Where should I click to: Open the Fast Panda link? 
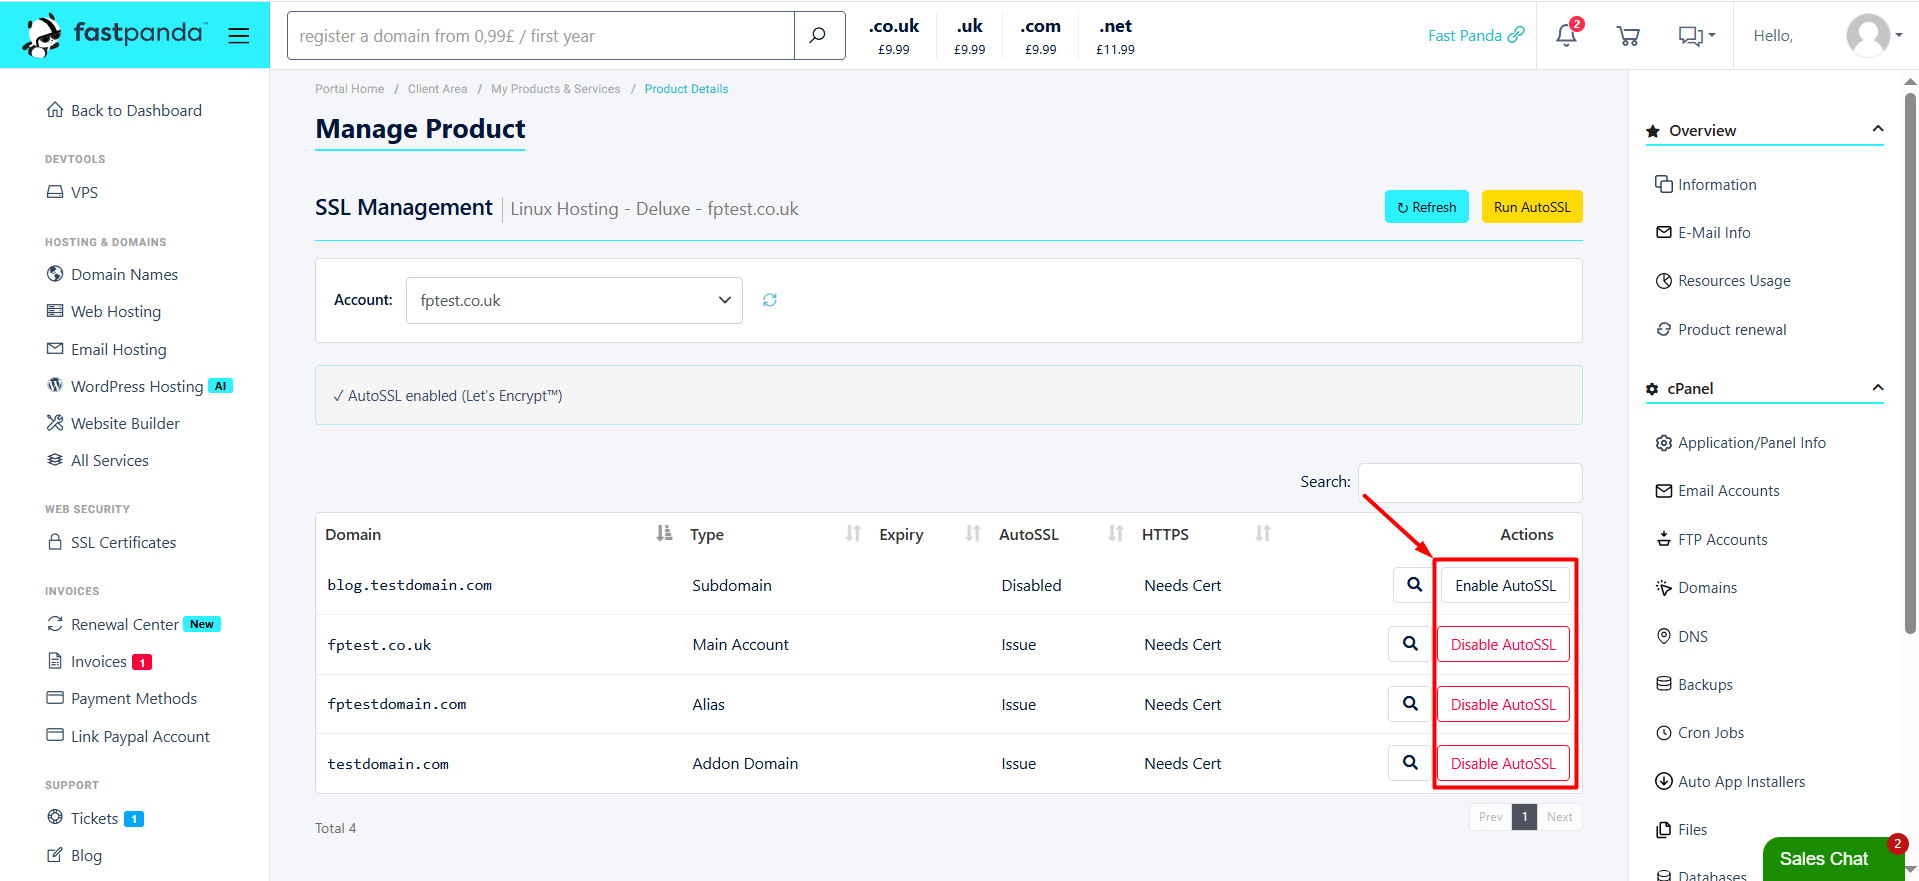pyautogui.click(x=1476, y=35)
